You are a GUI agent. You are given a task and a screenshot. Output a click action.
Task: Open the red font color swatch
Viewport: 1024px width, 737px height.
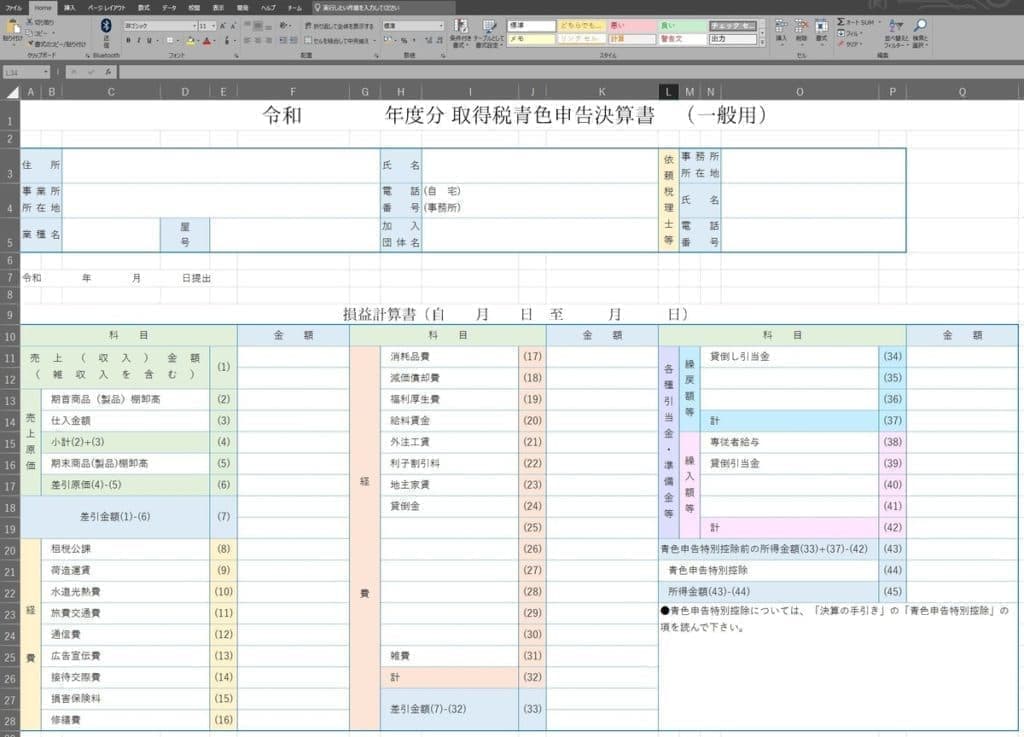[x=205, y=42]
